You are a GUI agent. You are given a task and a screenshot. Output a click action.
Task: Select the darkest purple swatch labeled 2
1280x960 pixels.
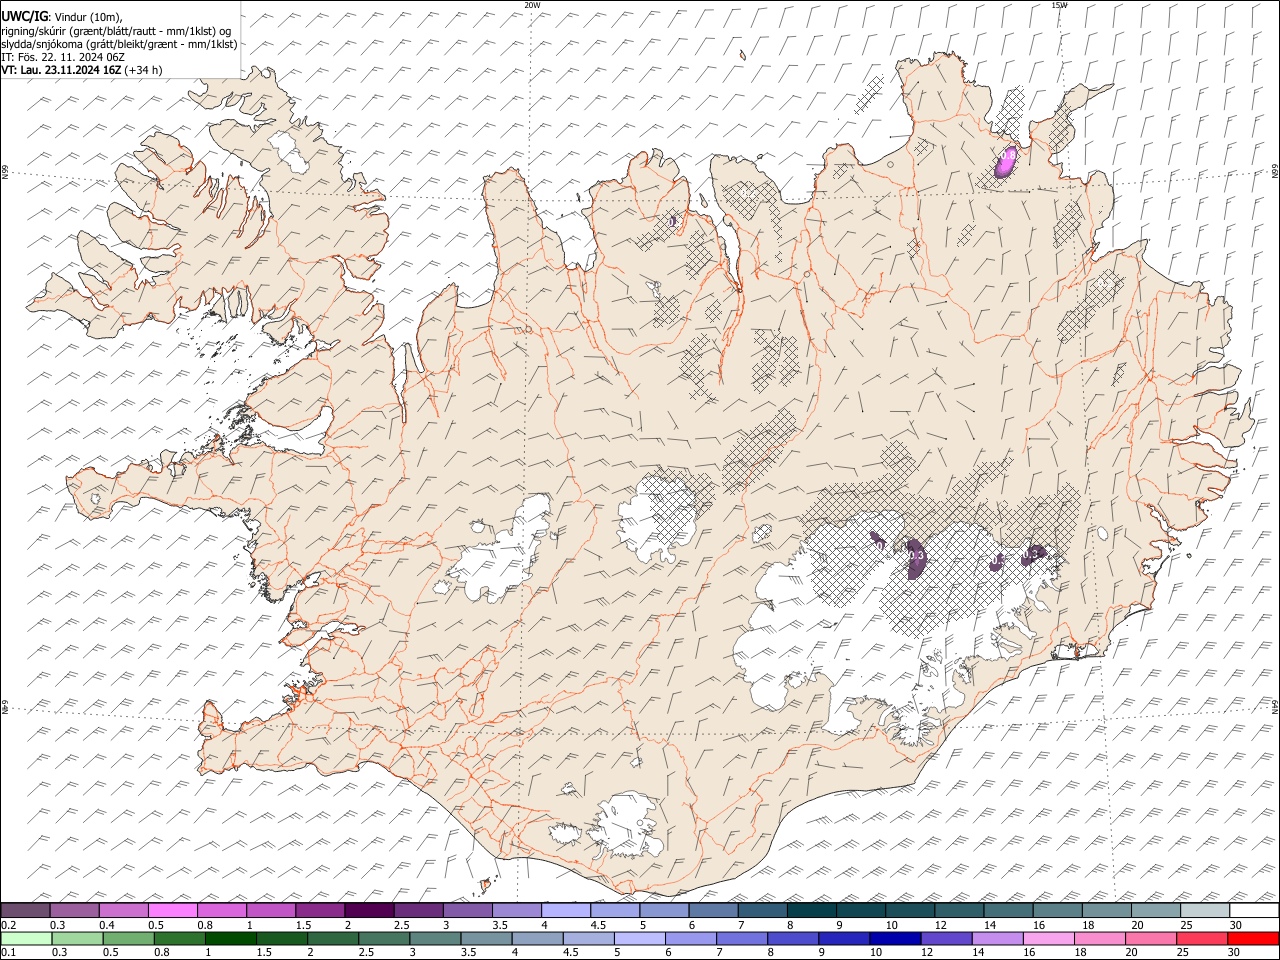(369, 910)
